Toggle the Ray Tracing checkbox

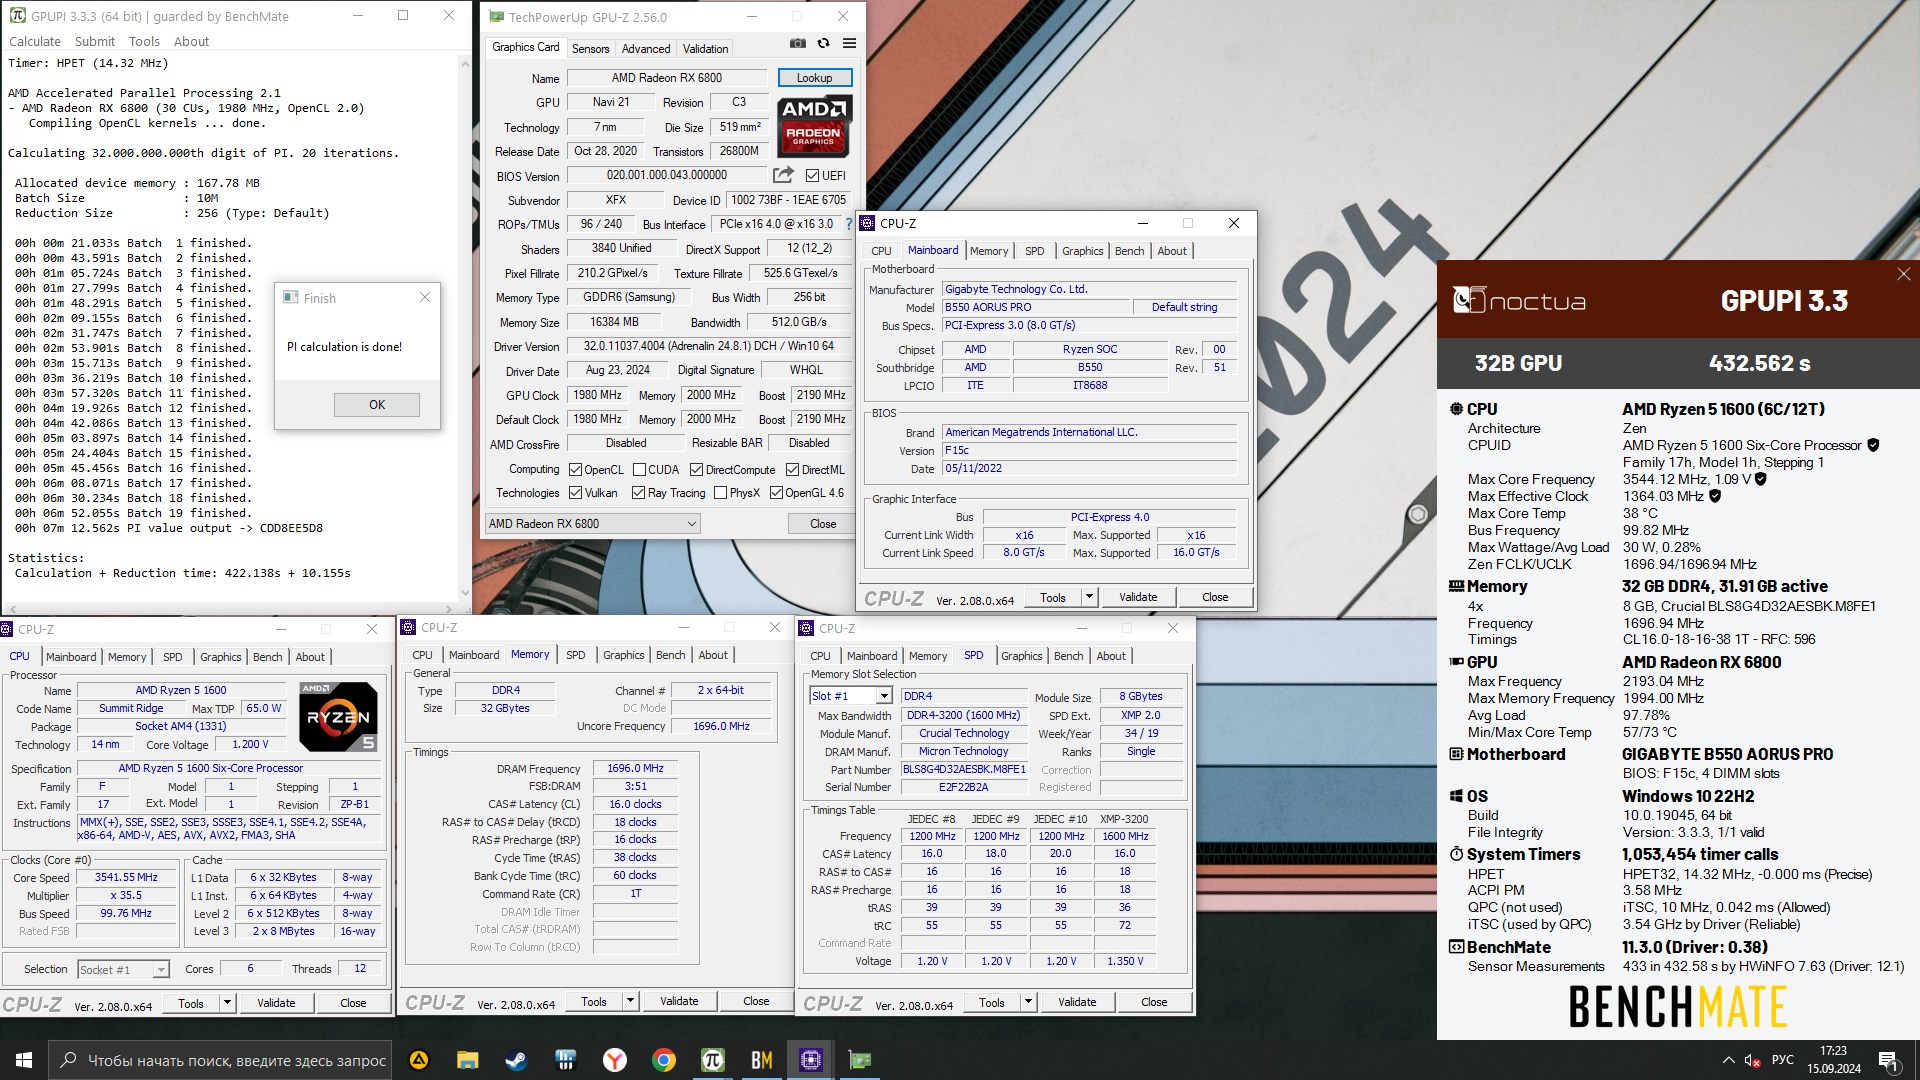638,493
